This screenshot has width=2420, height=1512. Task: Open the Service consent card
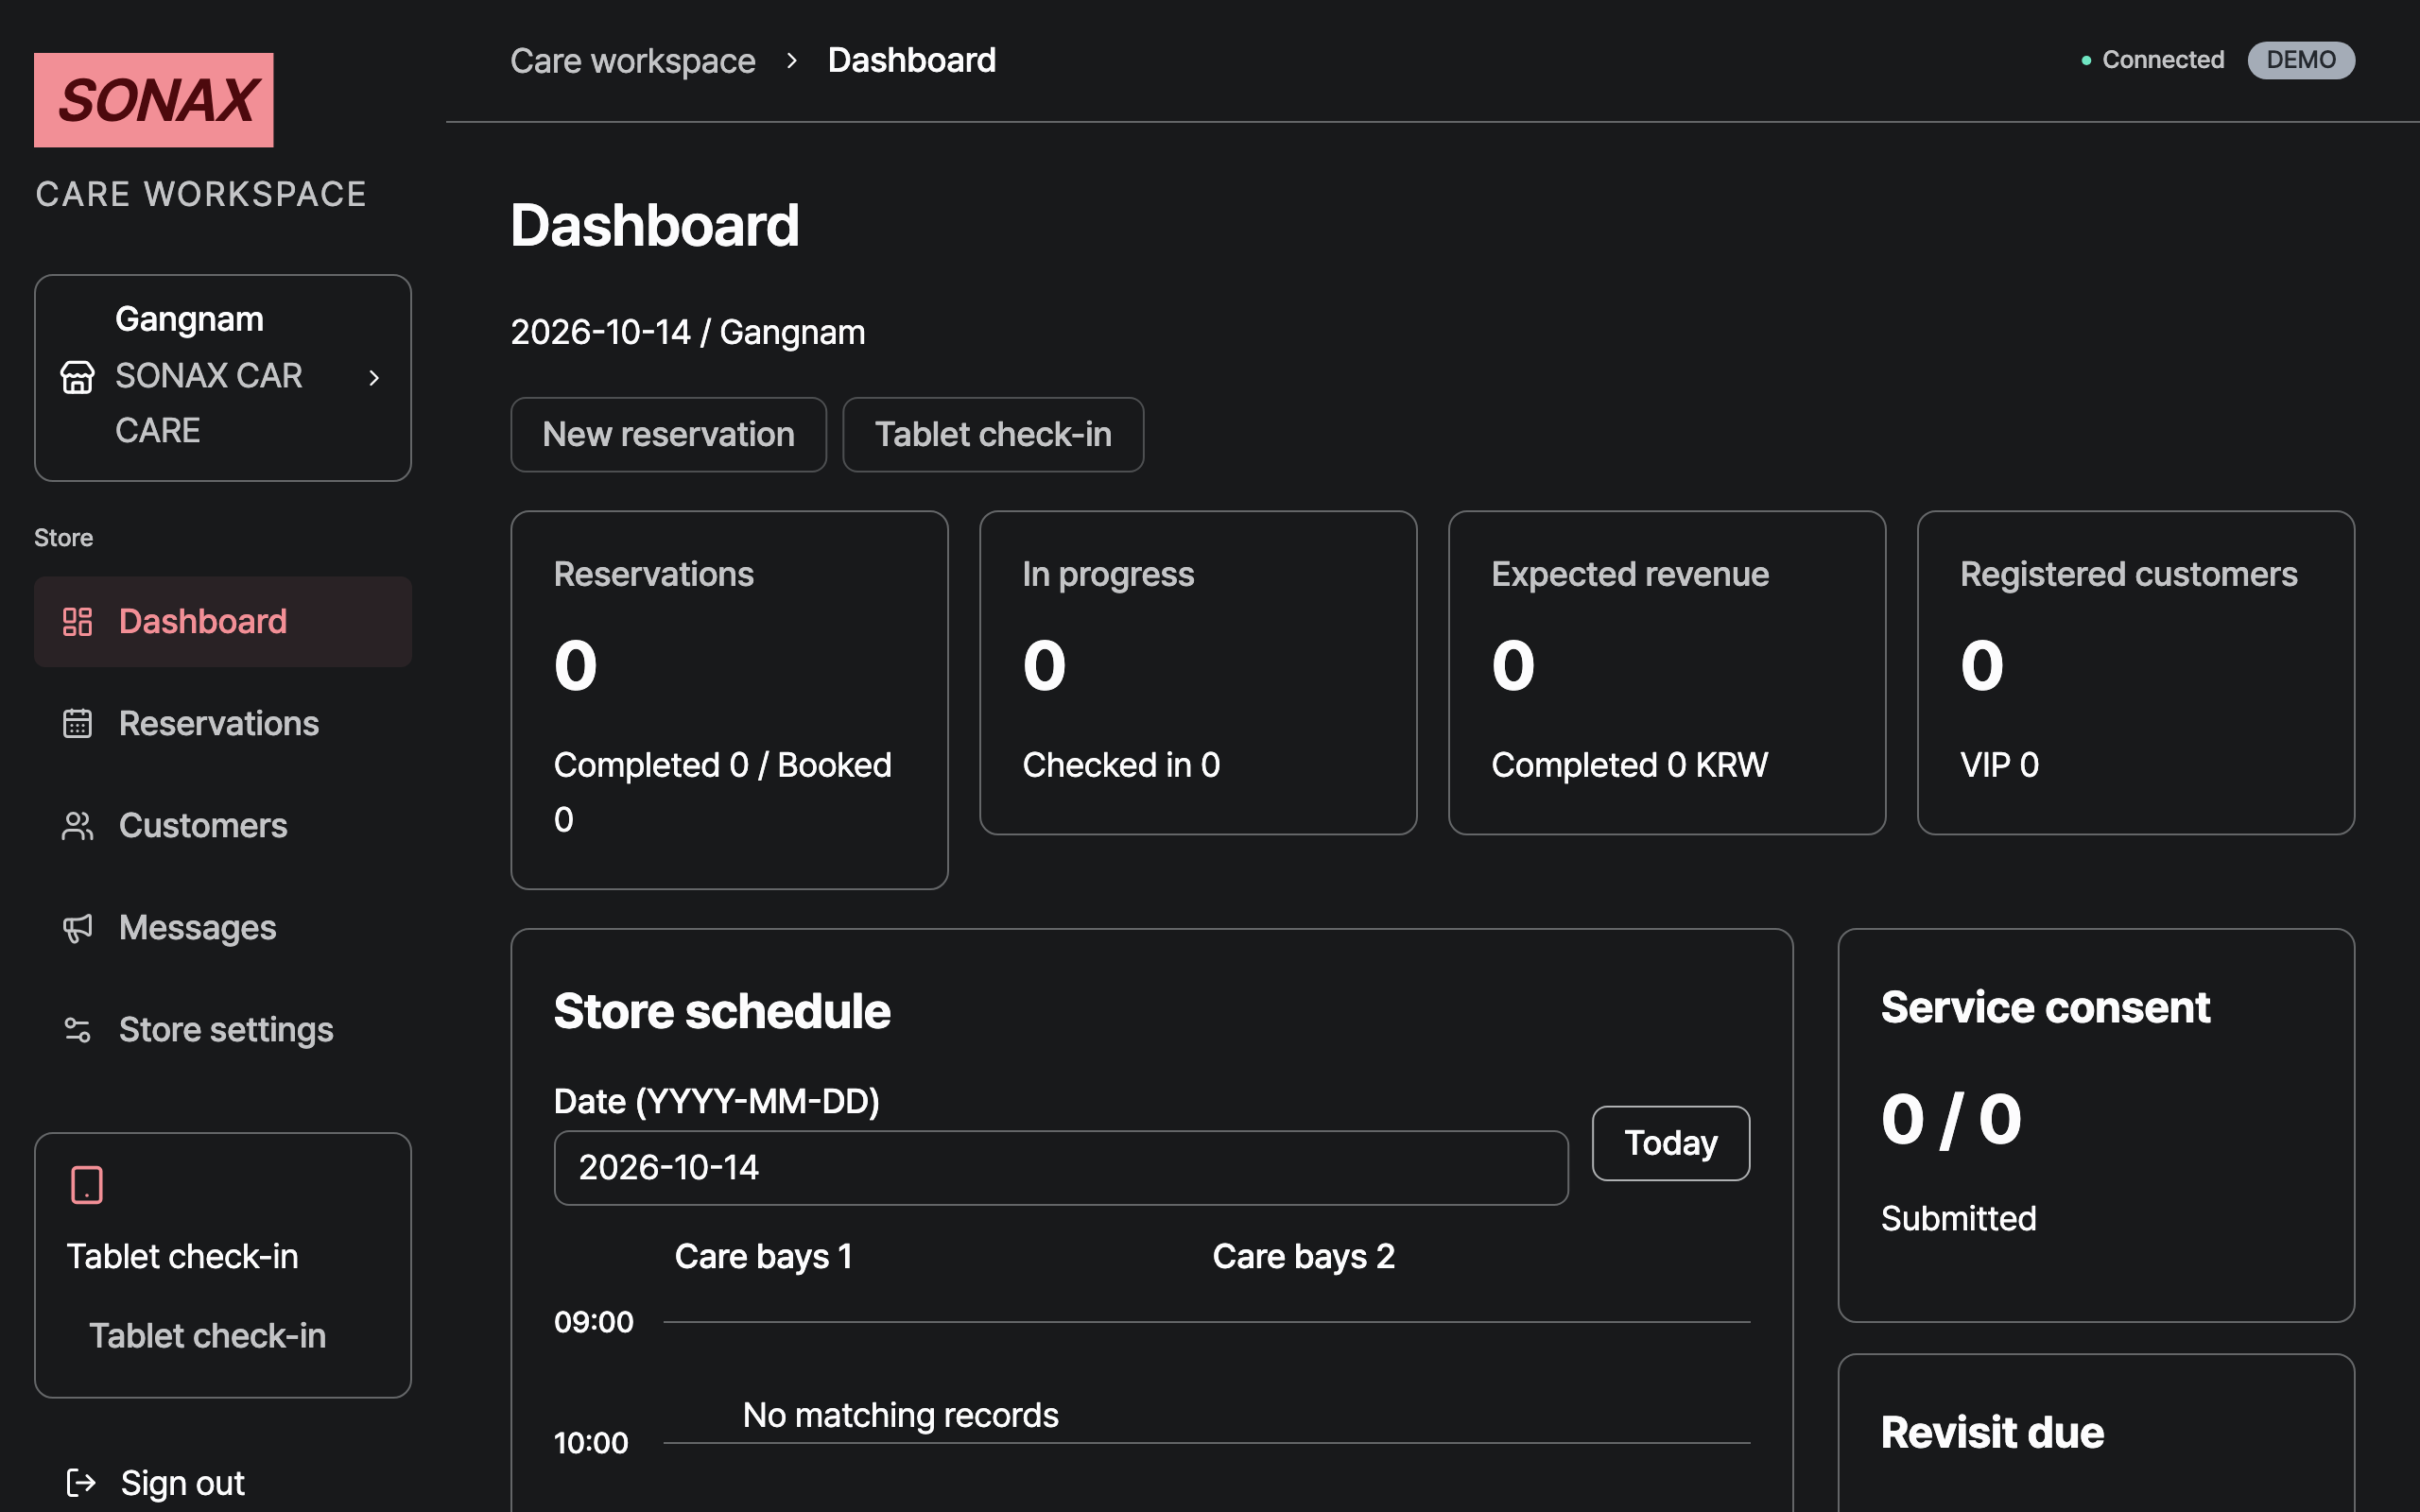(2096, 1125)
